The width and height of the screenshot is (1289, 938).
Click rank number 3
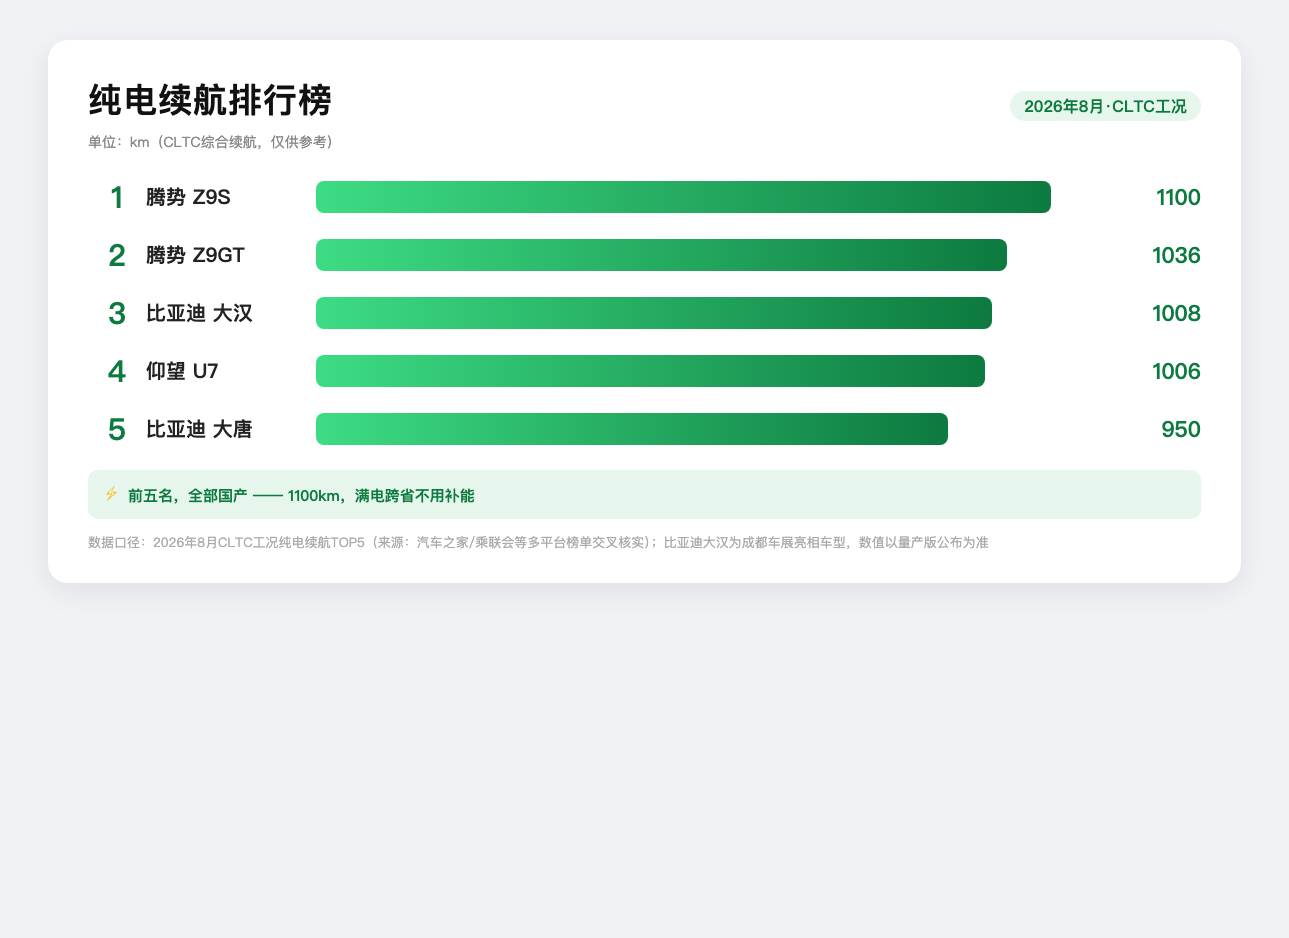117,313
